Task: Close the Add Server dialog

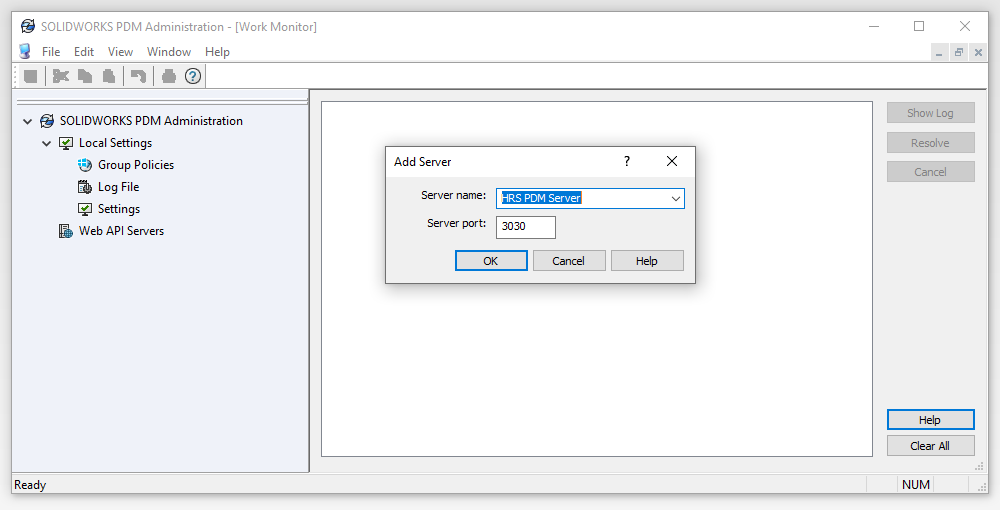Action: tap(672, 161)
